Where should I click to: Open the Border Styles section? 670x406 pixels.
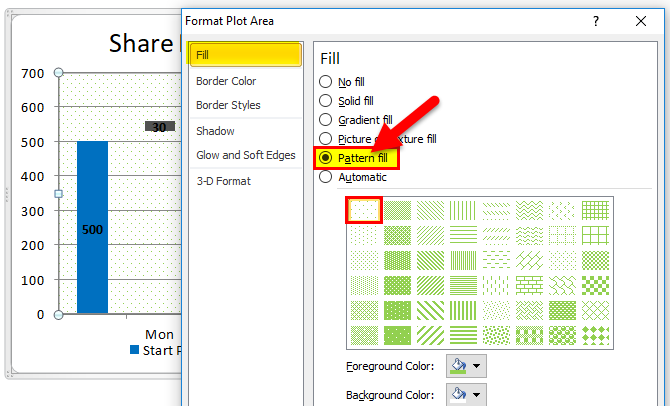(x=228, y=105)
